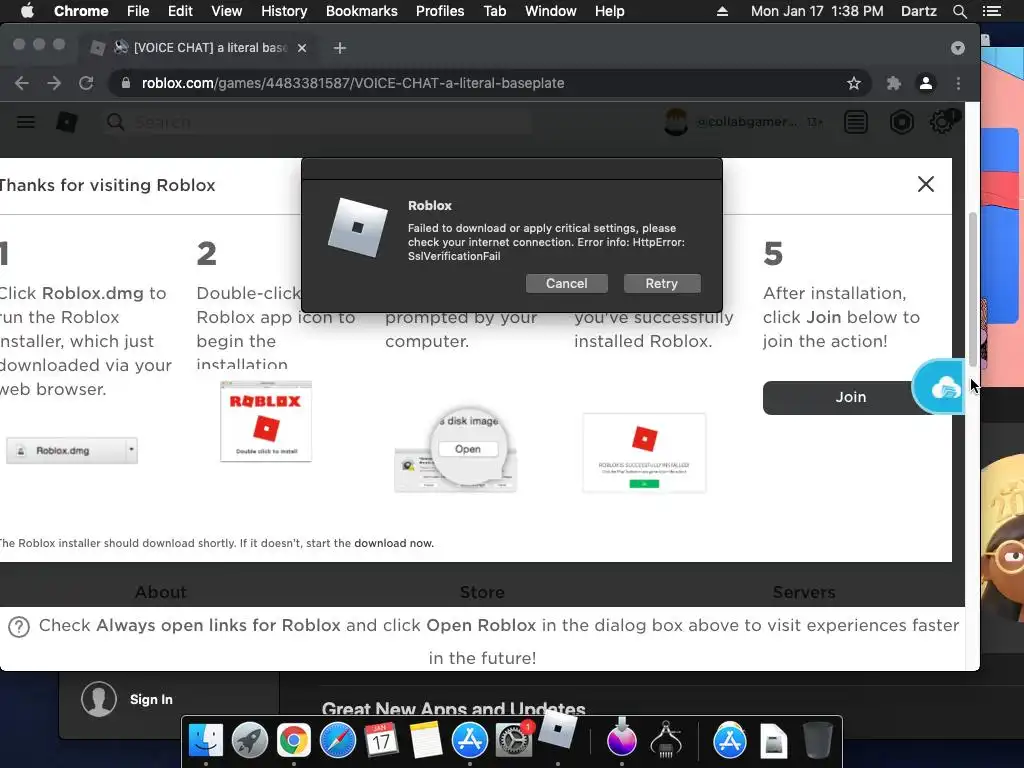Switch to the Store tab
The height and width of the screenshot is (768, 1024).
482,592
